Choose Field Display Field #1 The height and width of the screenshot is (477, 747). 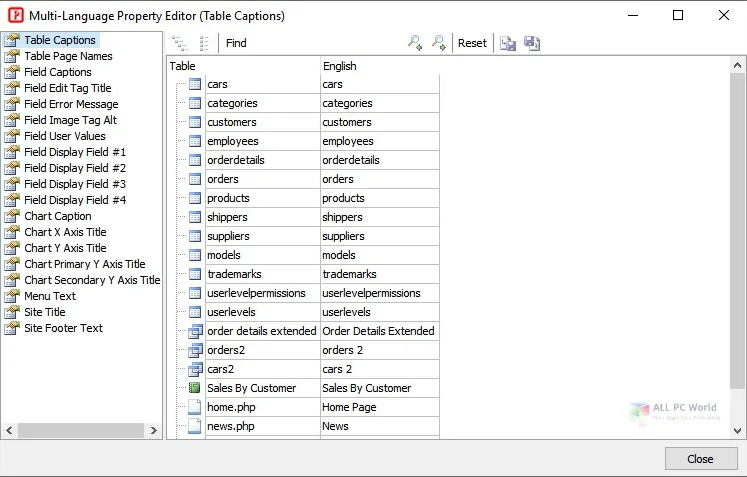(x=75, y=152)
